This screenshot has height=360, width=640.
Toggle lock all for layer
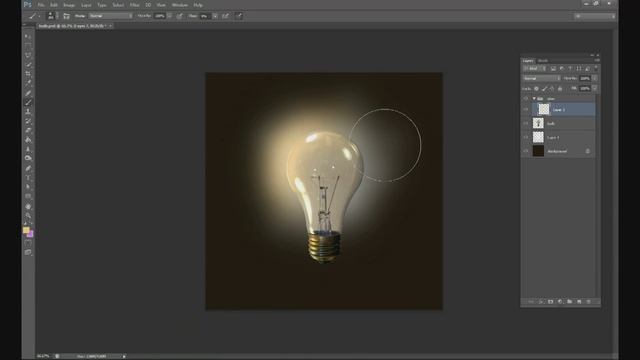click(560, 89)
